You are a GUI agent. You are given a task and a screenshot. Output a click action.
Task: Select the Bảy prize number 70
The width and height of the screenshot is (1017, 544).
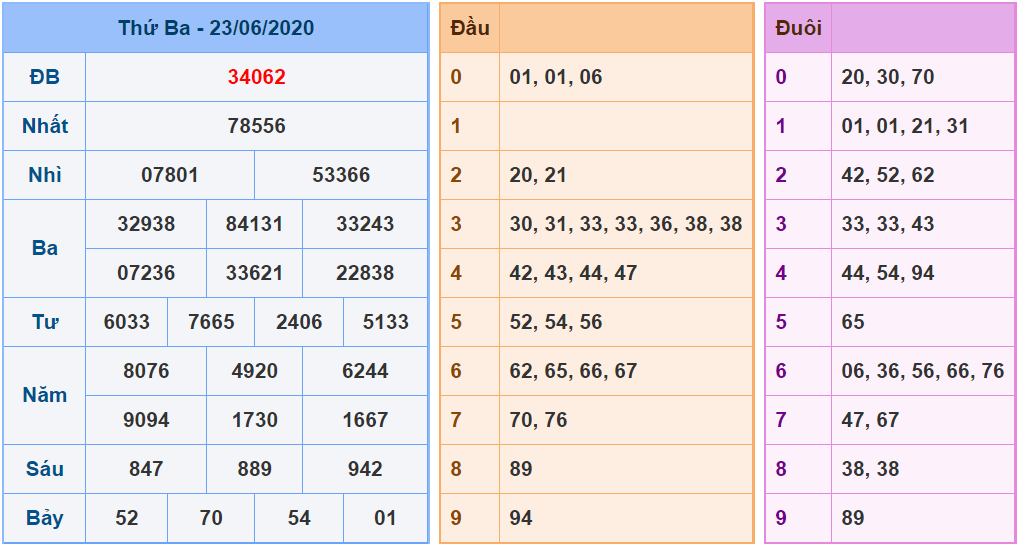coord(211,518)
